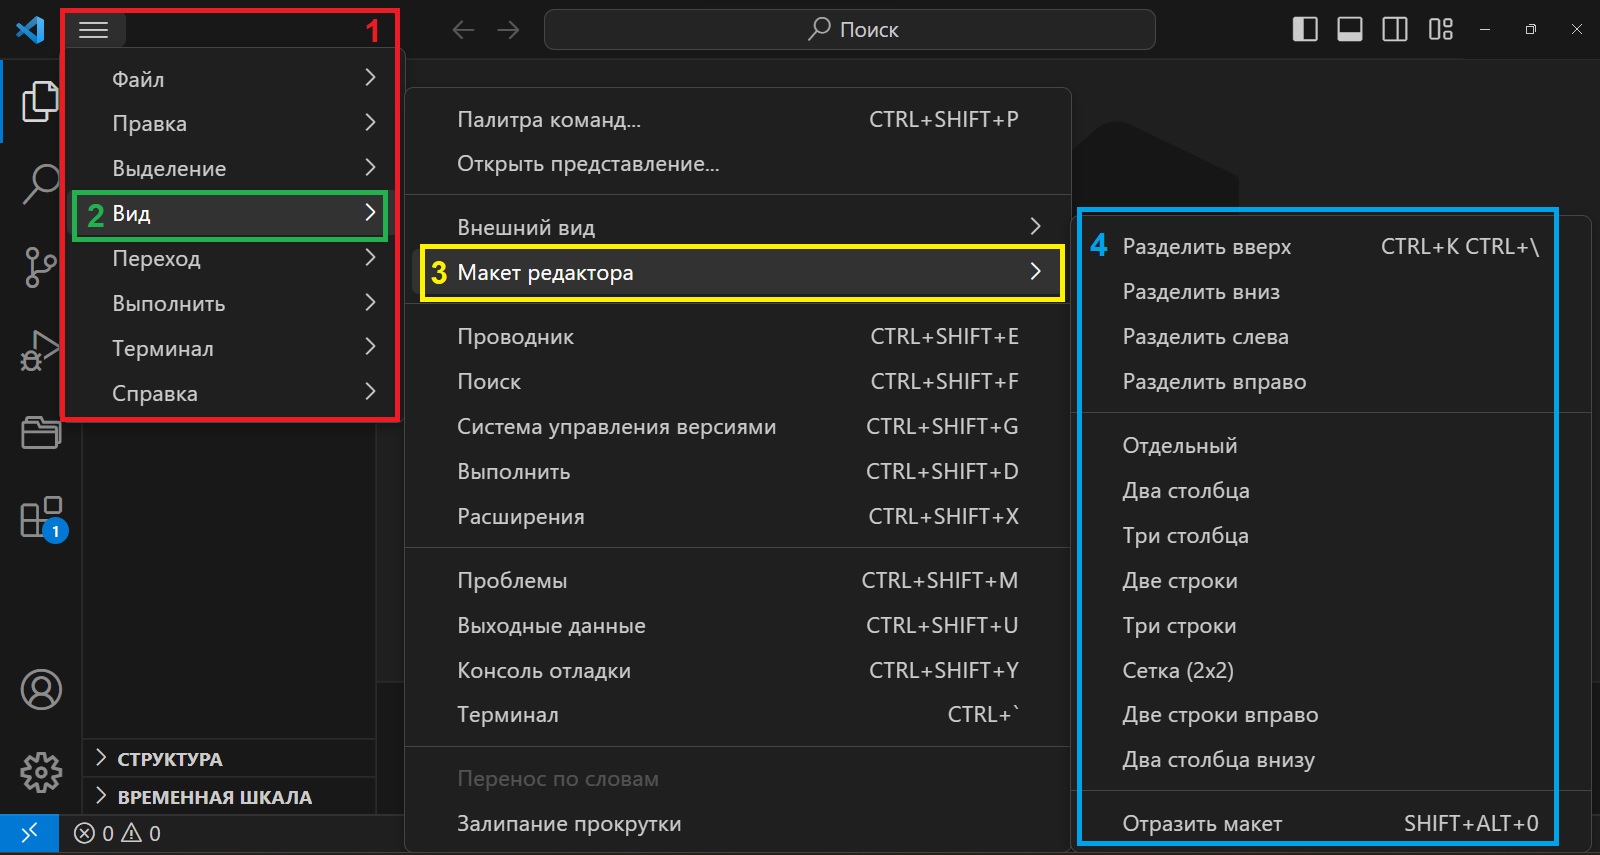Select Консоль отладки entry
Image resolution: width=1600 pixels, height=855 pixels.
coord(738,670)
